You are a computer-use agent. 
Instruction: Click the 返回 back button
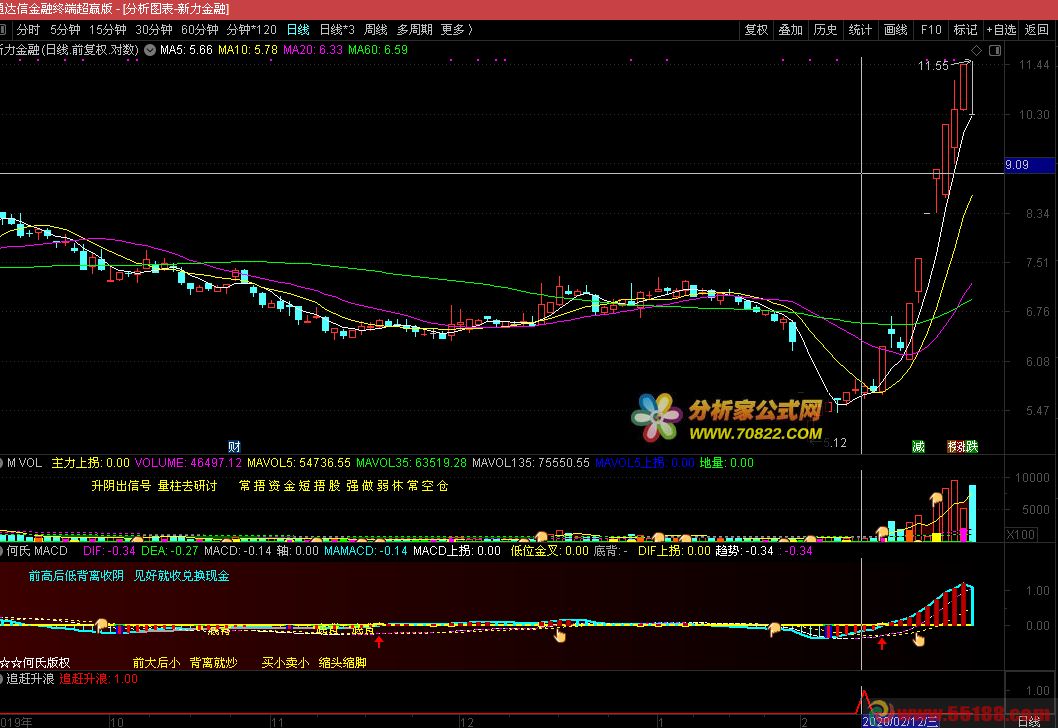tap(1036, 30)
